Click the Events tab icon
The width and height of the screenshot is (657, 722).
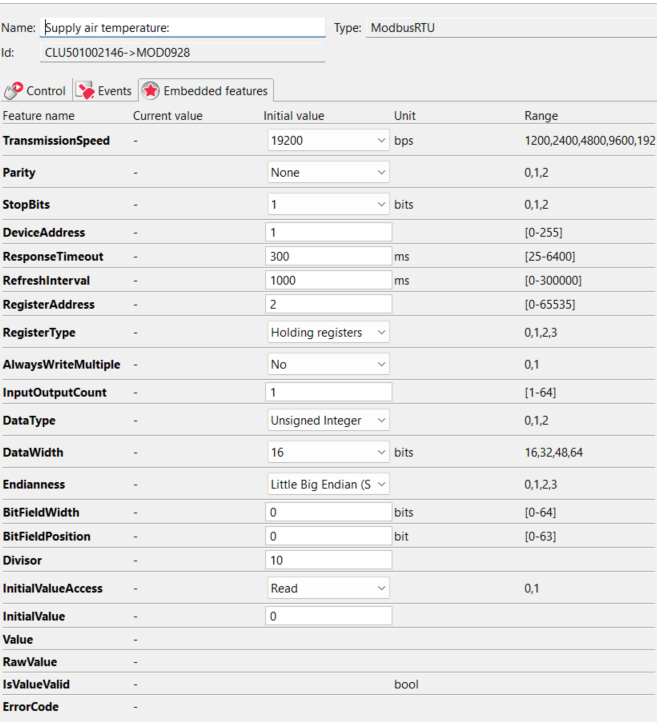coord(85,91)
